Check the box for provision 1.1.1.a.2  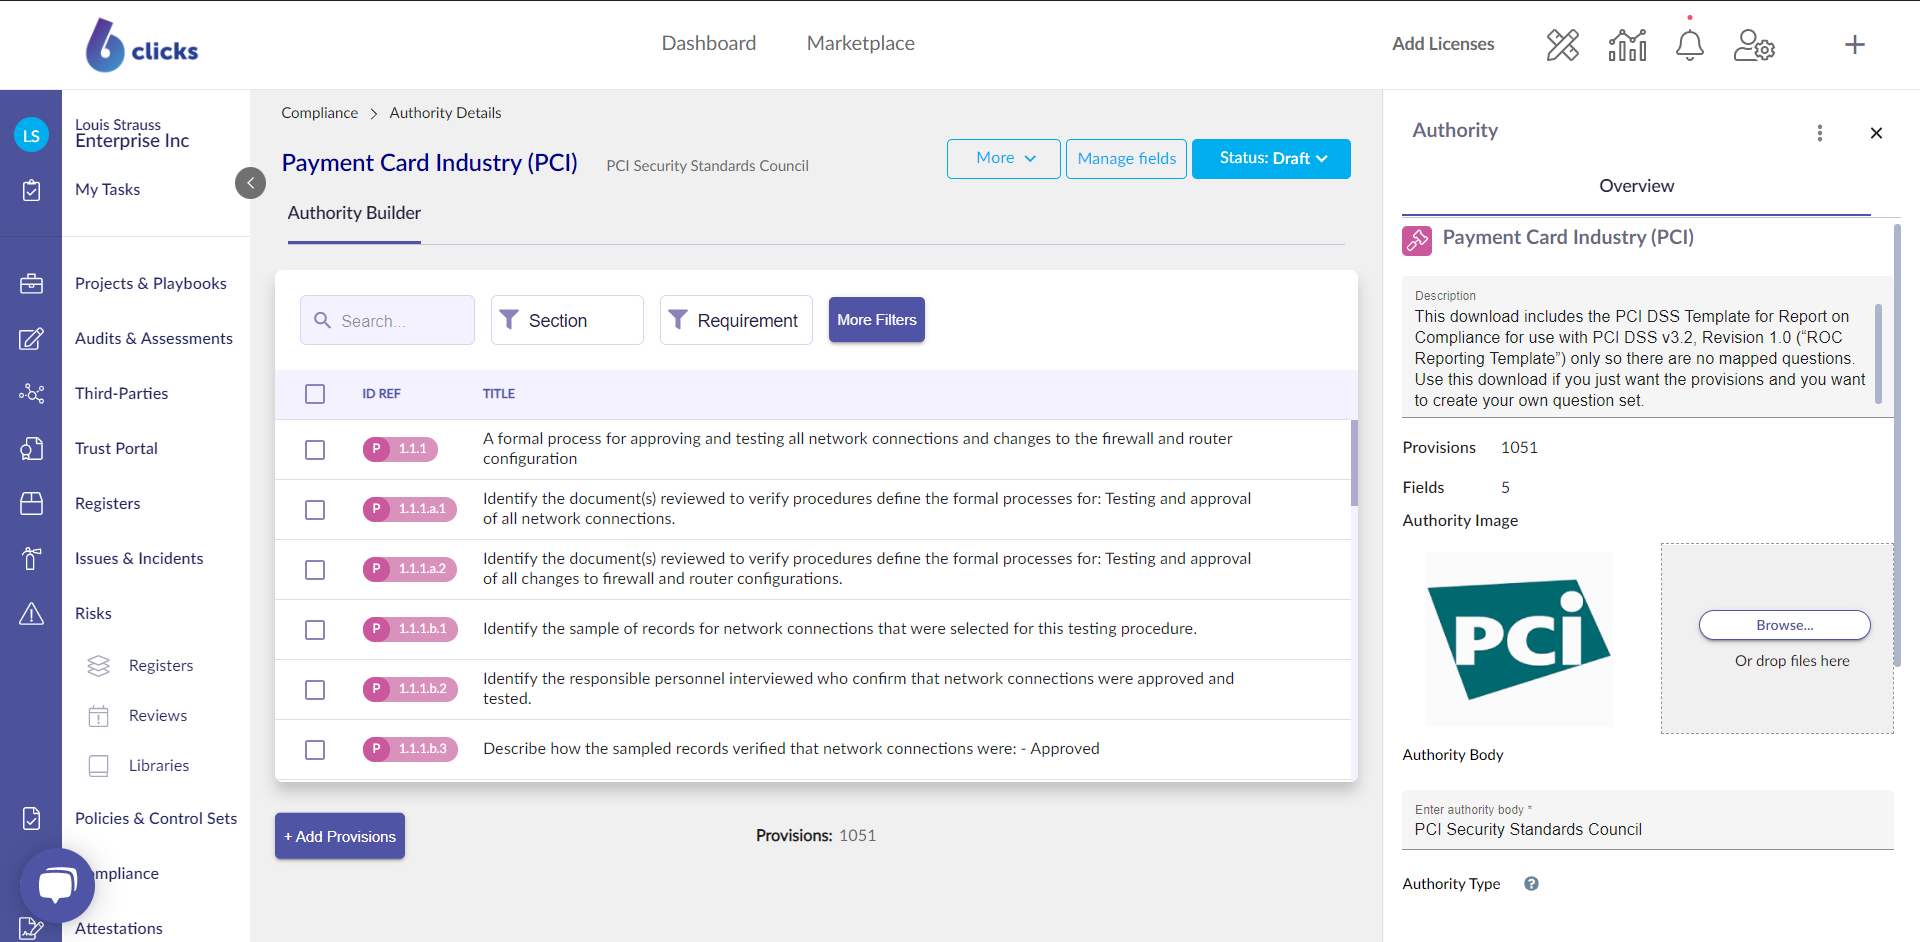pyautogui.click(x=315, y=570)
